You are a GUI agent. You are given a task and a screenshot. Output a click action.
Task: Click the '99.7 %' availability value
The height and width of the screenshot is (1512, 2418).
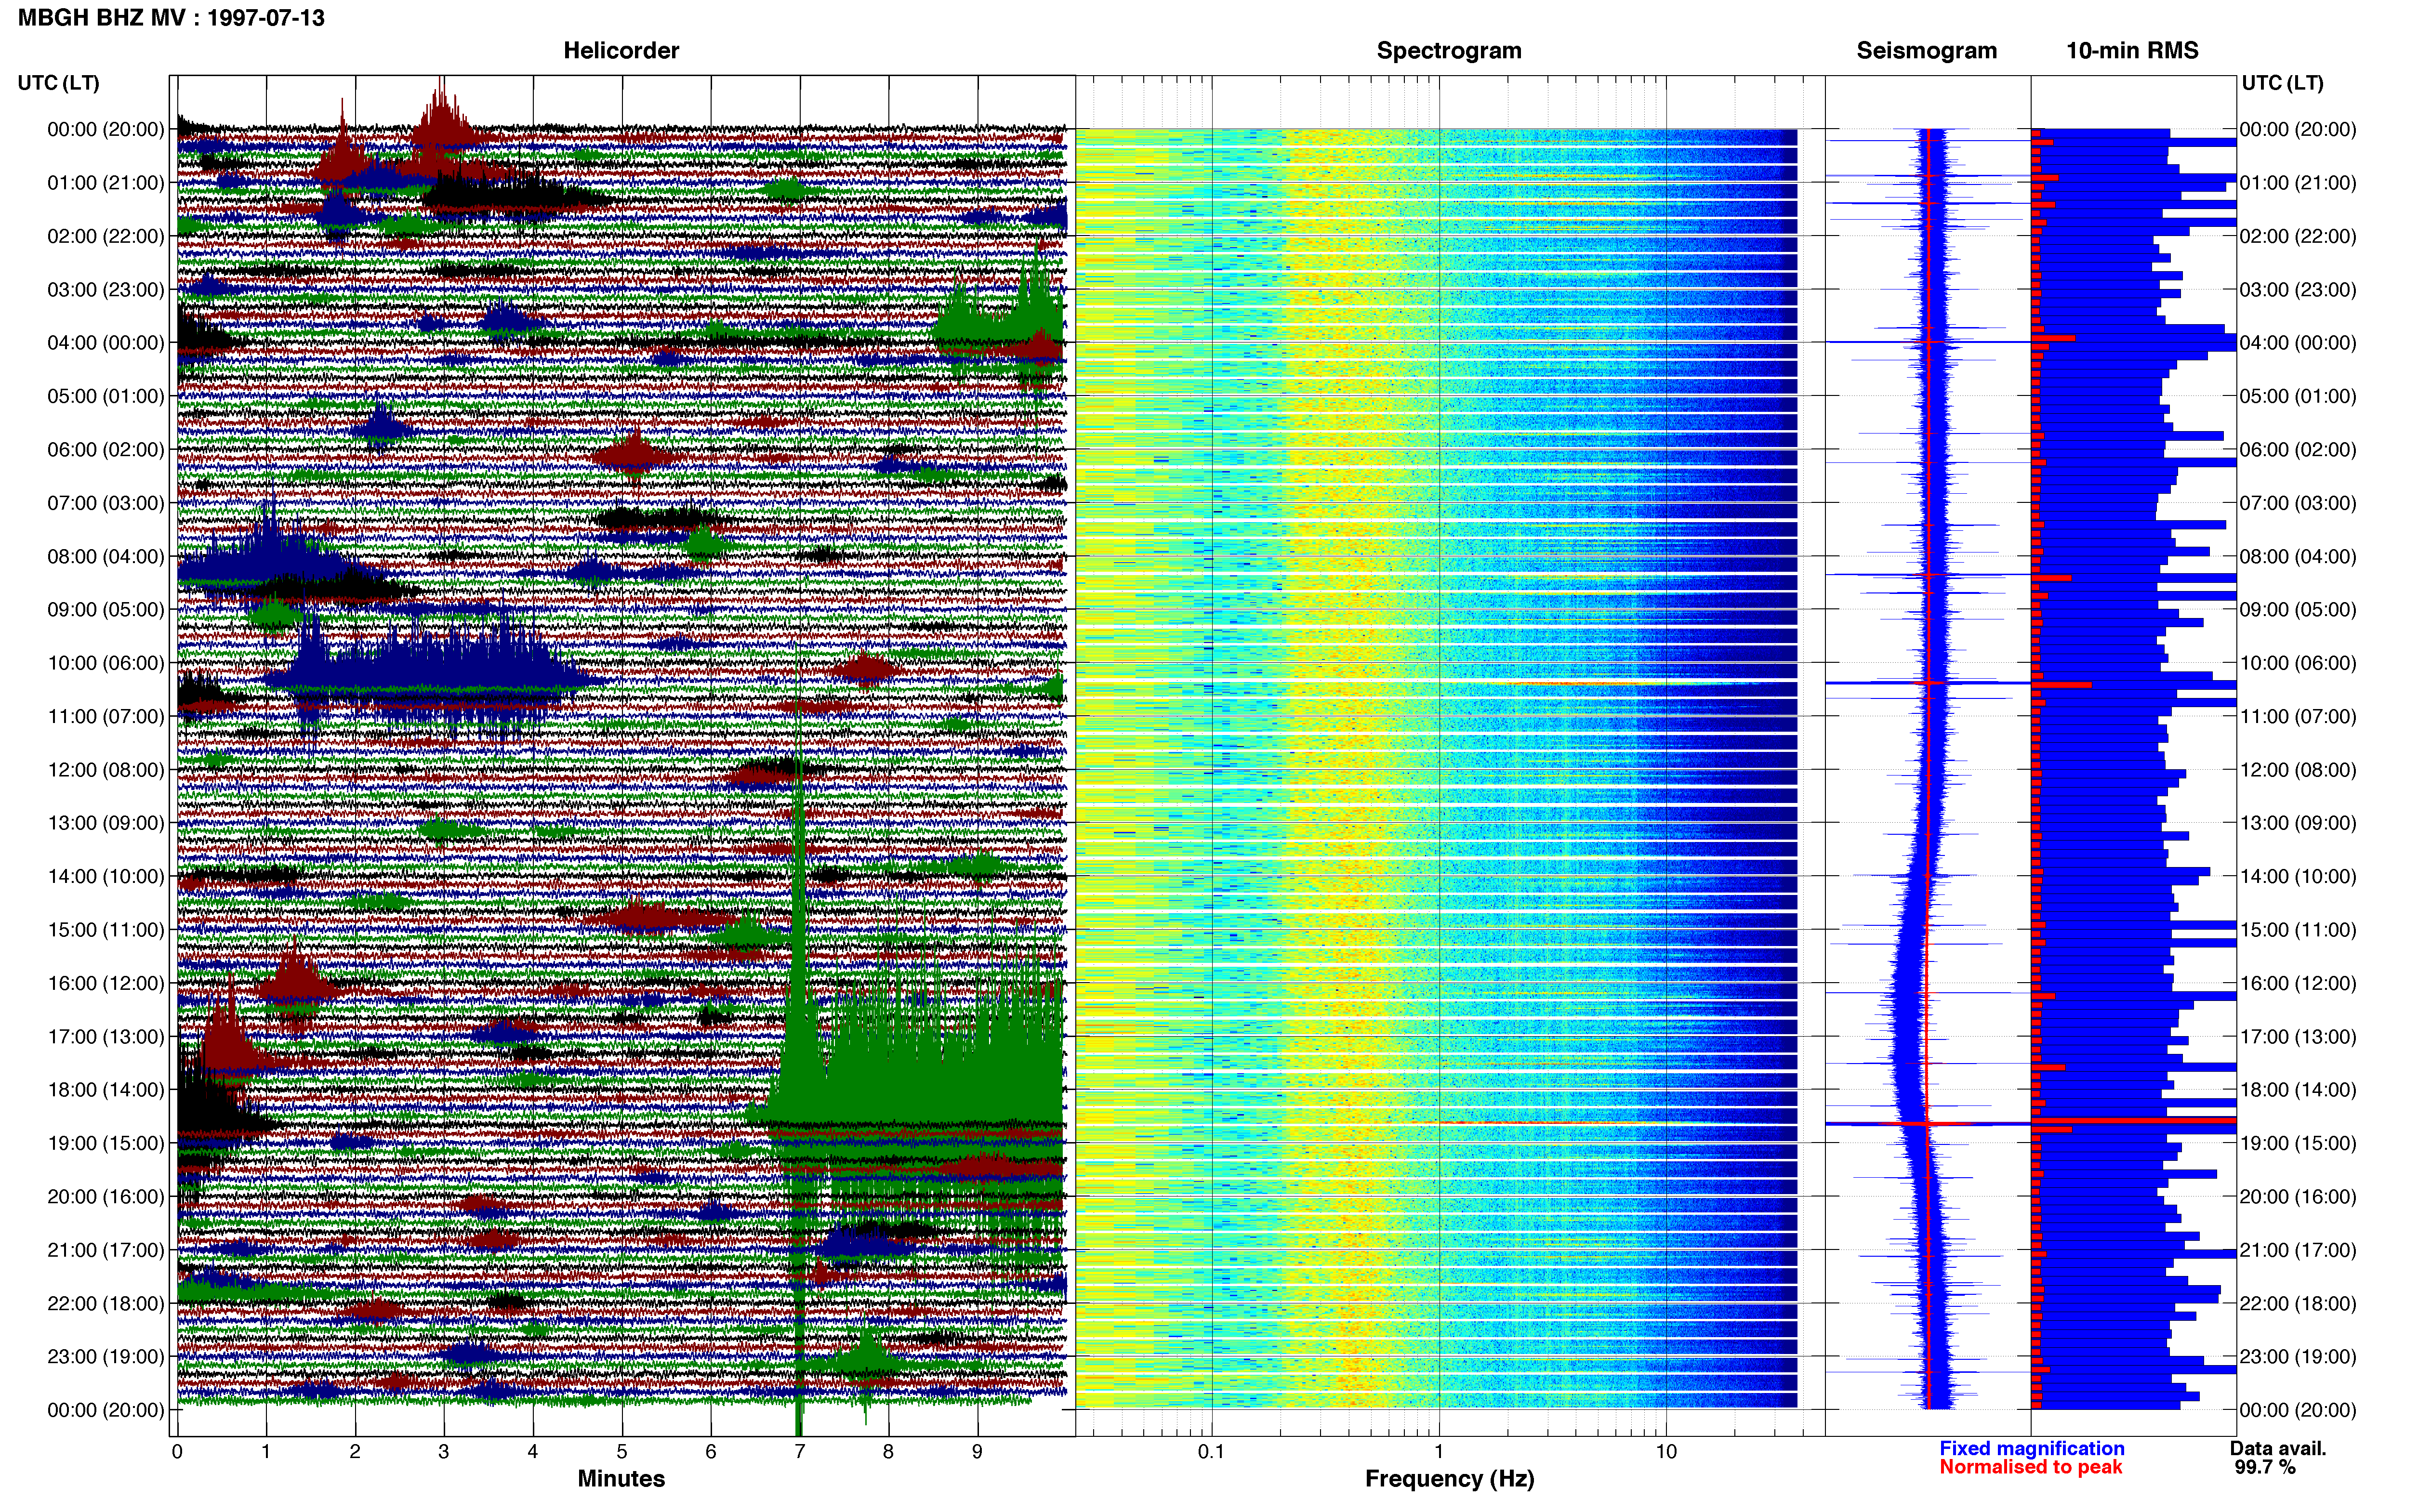pos(2265,1468)
